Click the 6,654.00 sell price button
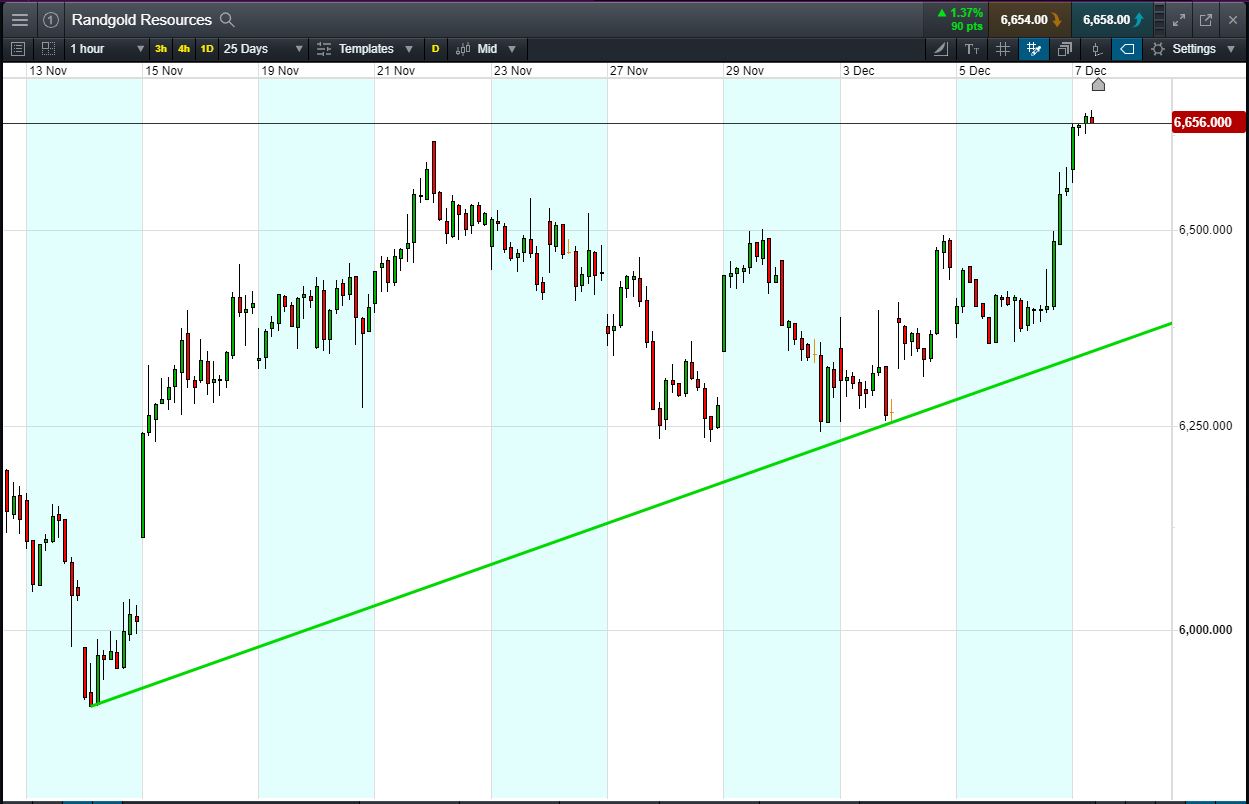1249x804 pixels. pyautogui.click(x=1030, y=19)
